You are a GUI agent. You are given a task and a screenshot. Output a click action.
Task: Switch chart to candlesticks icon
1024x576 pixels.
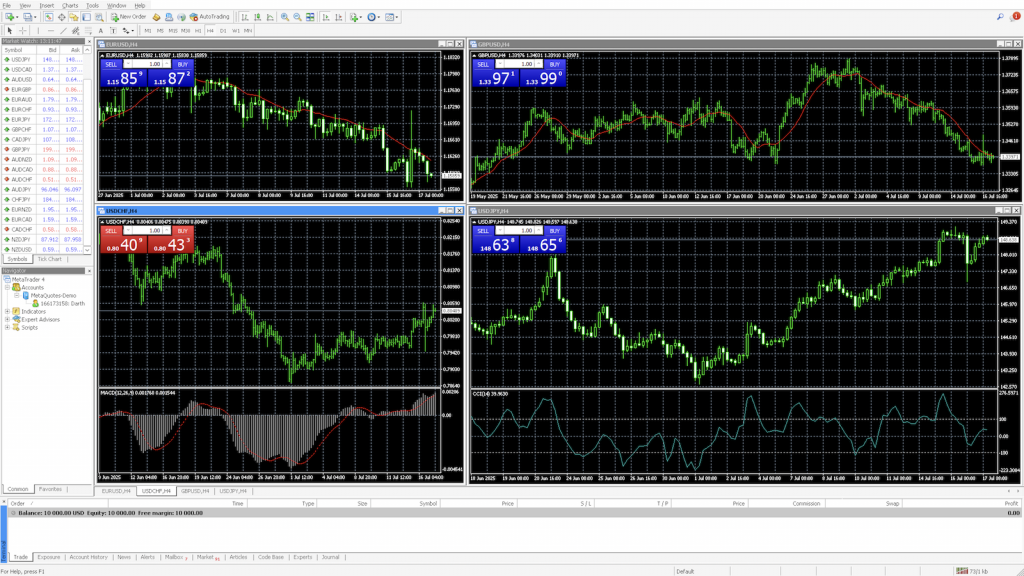[257, 17]
